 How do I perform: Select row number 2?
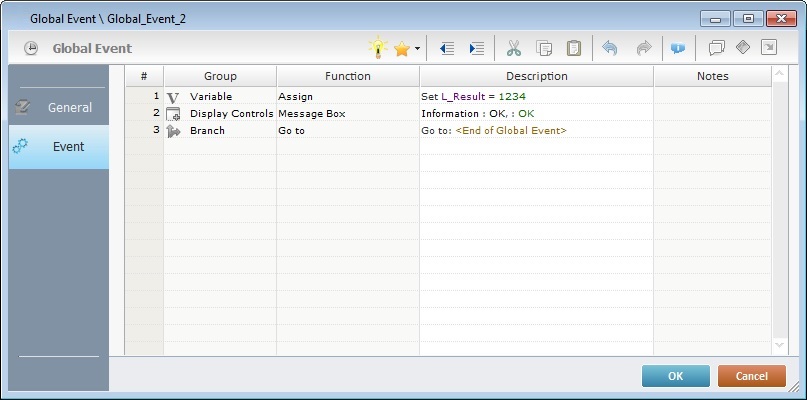point(145,113)
